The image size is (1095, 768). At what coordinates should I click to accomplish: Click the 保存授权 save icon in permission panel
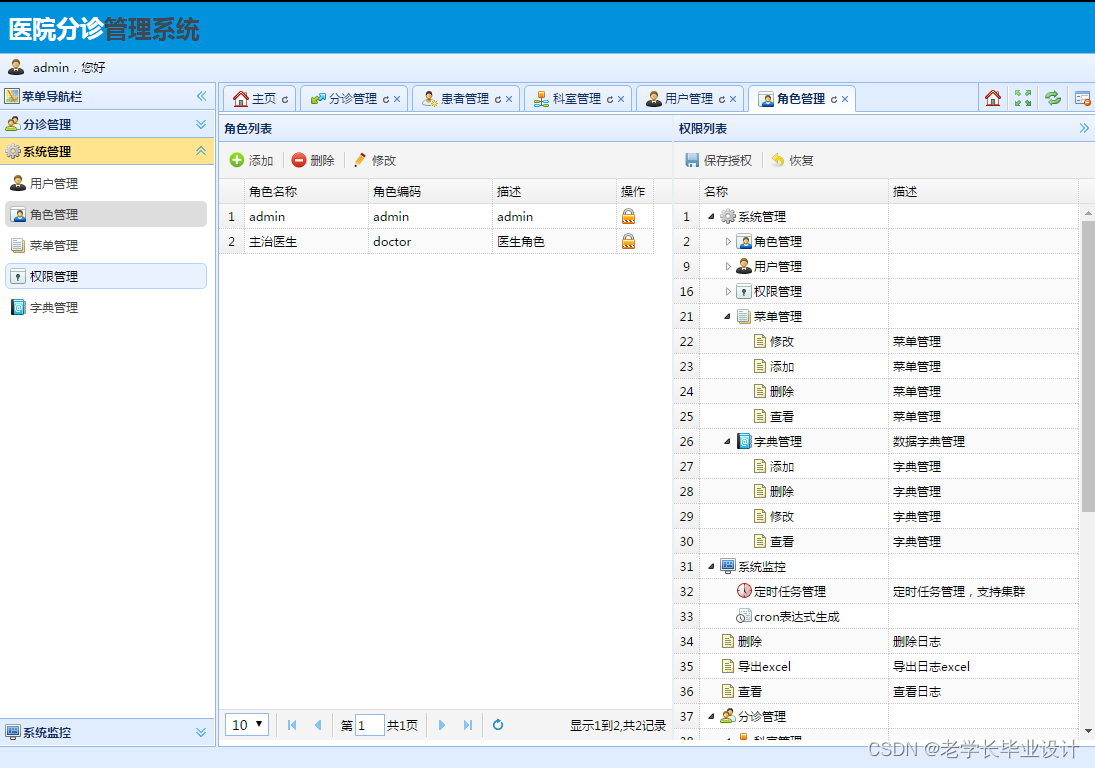(x=693, y=159)
